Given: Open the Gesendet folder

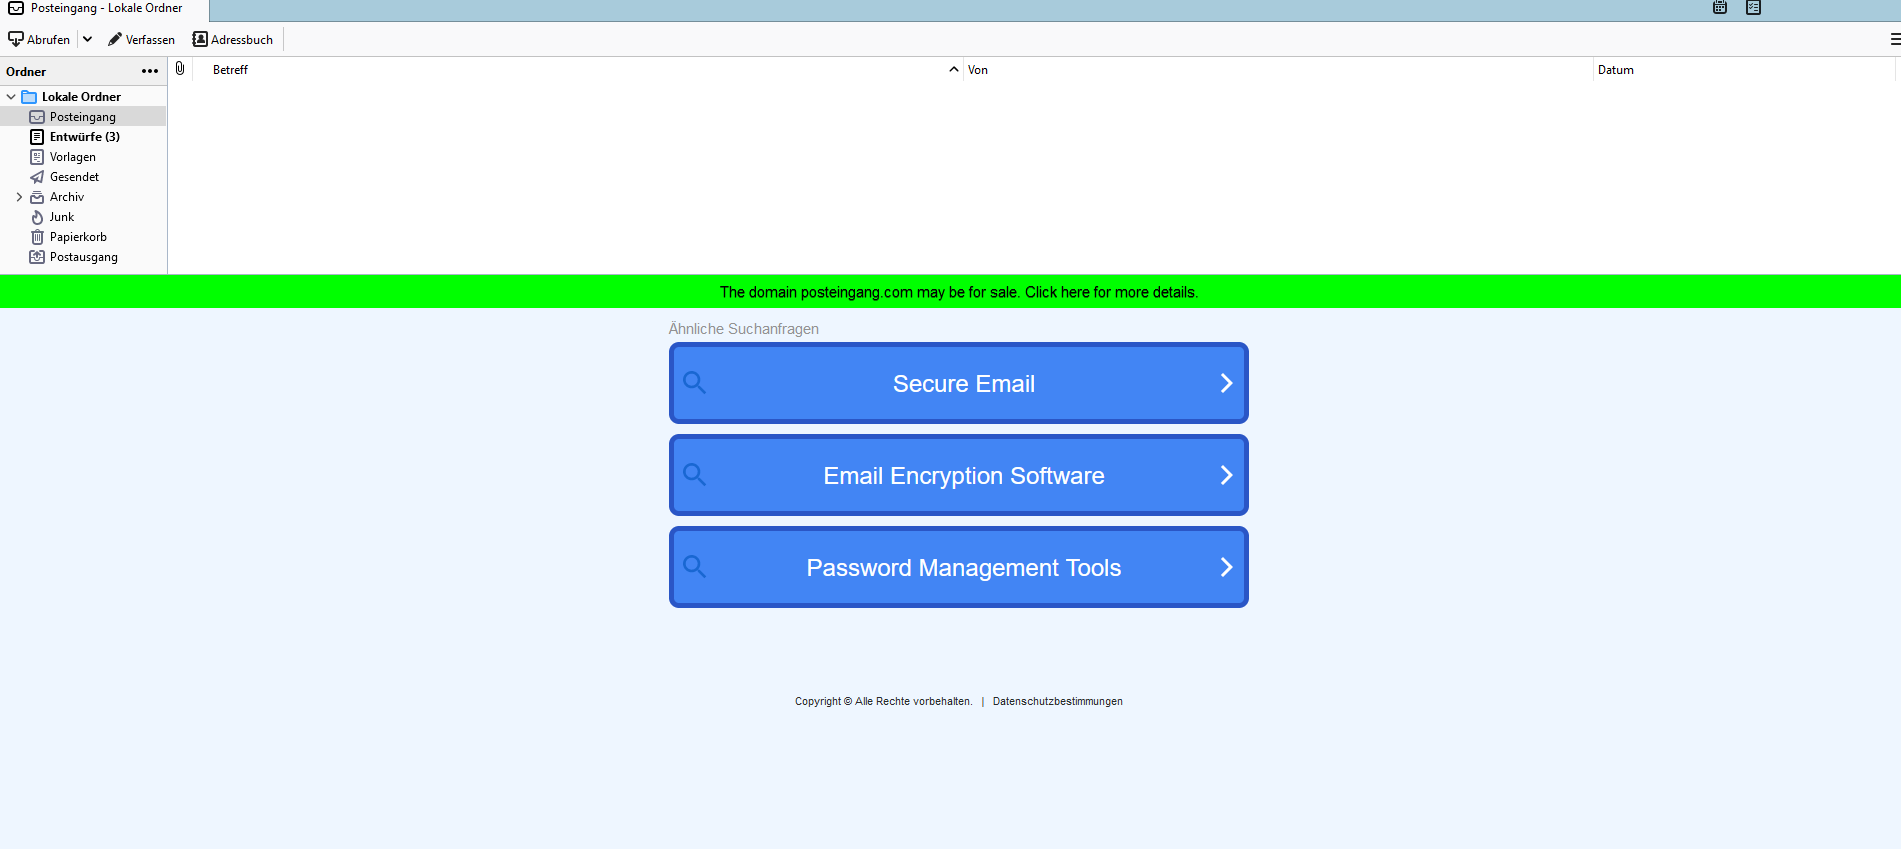Looking at the screenshot, I should [83, 177].
